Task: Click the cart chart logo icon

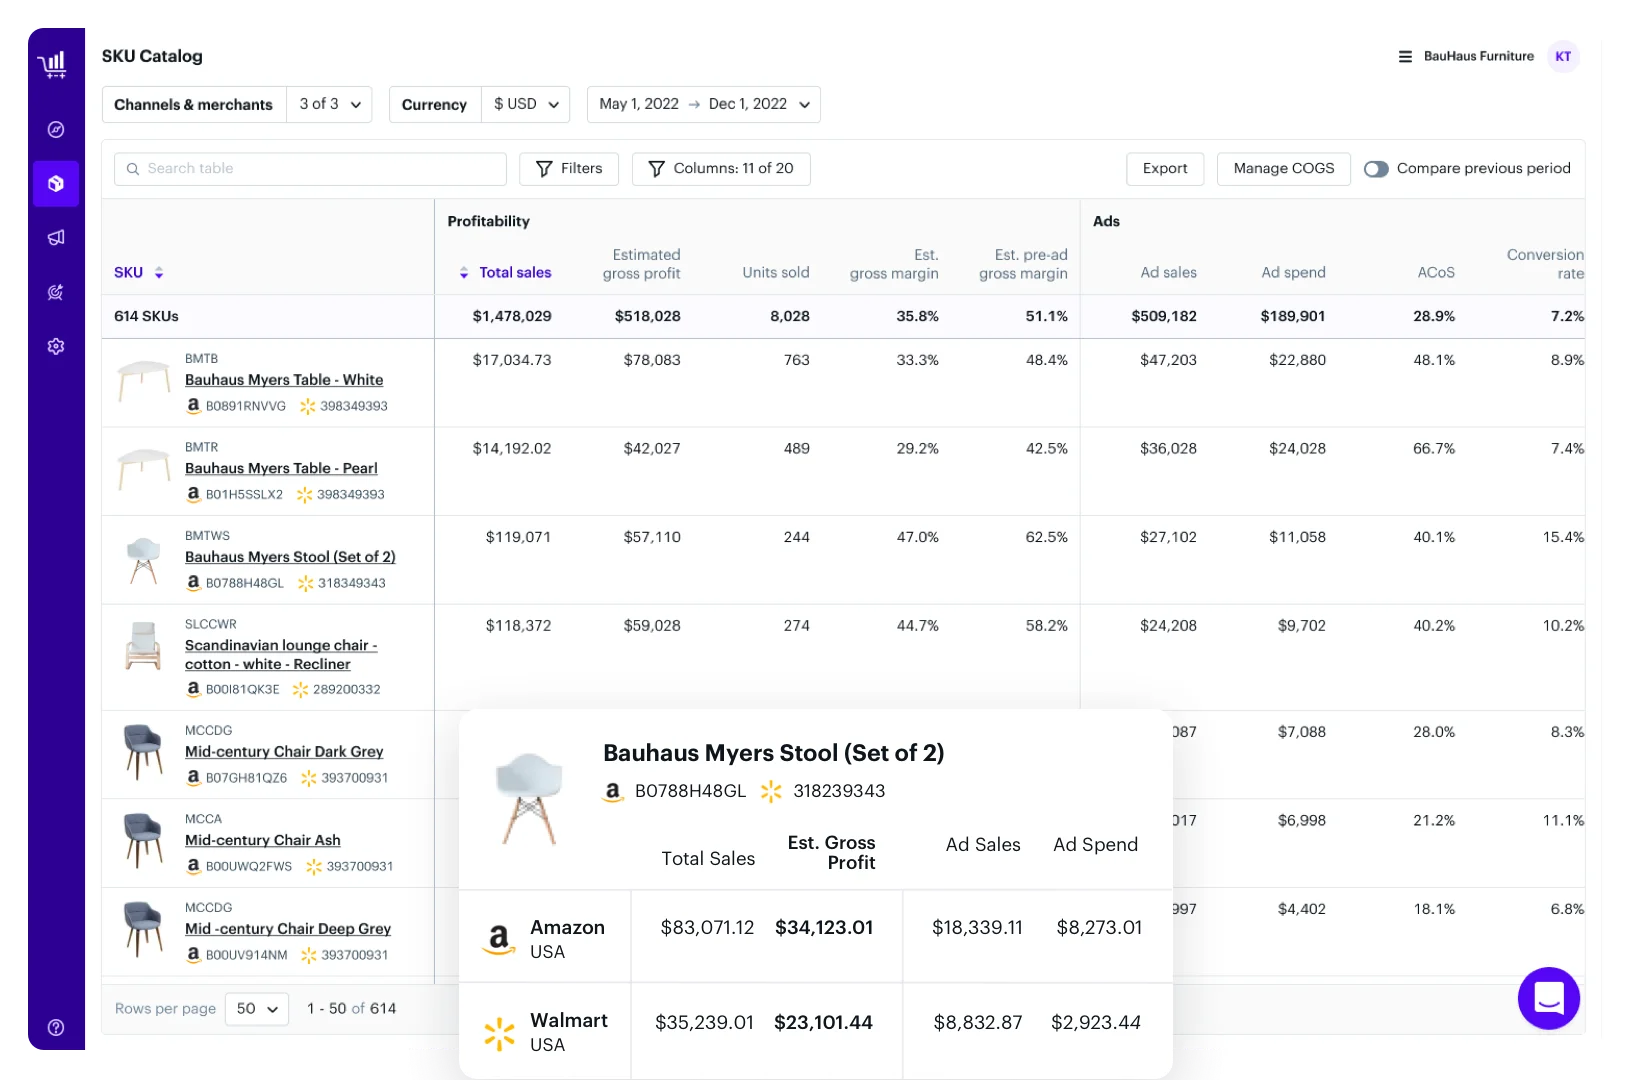Action: (54, 65)
